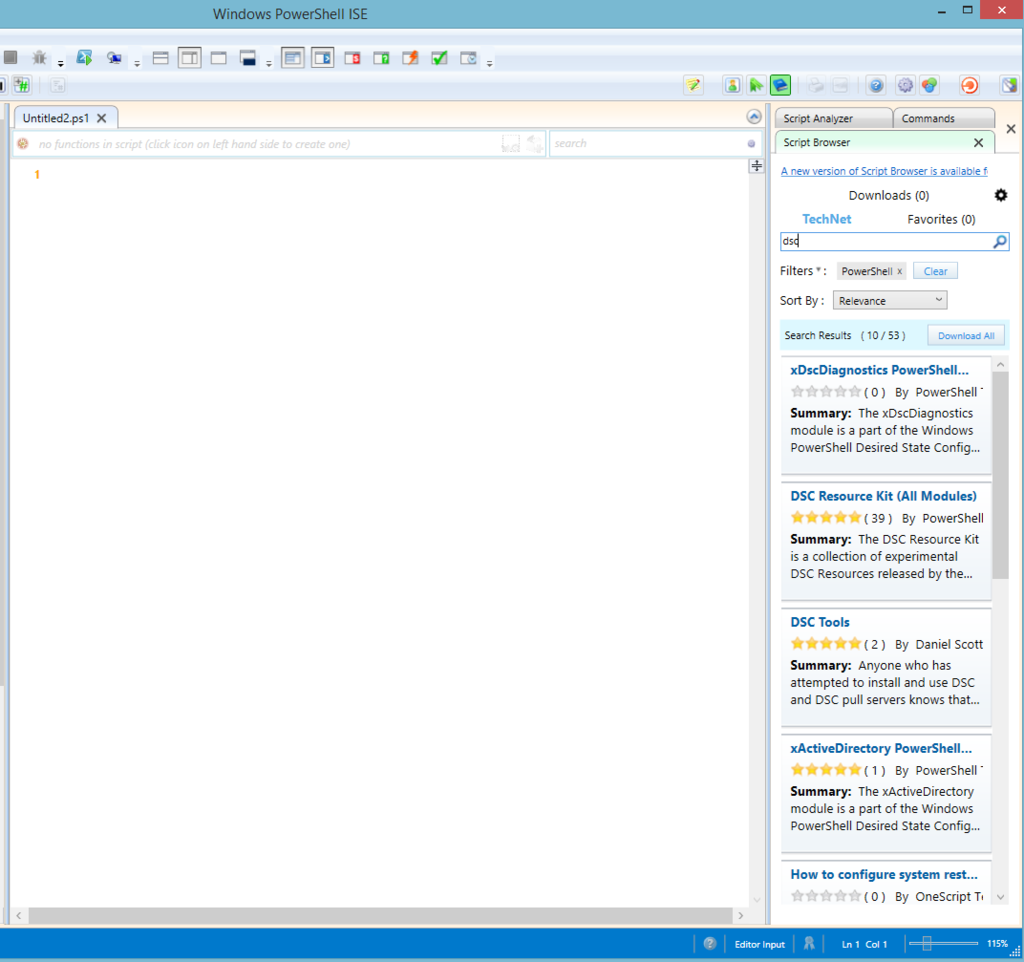This screenshot has width=1024, height=962.
Task: Click the help icon in status bar
Action: click(x=710, y=943)
